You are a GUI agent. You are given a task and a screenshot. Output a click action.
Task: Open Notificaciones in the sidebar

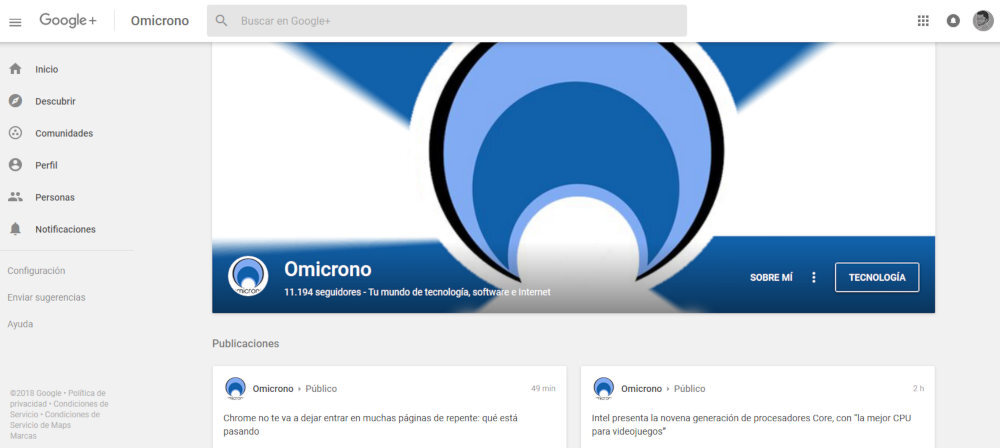click(66, 228)
